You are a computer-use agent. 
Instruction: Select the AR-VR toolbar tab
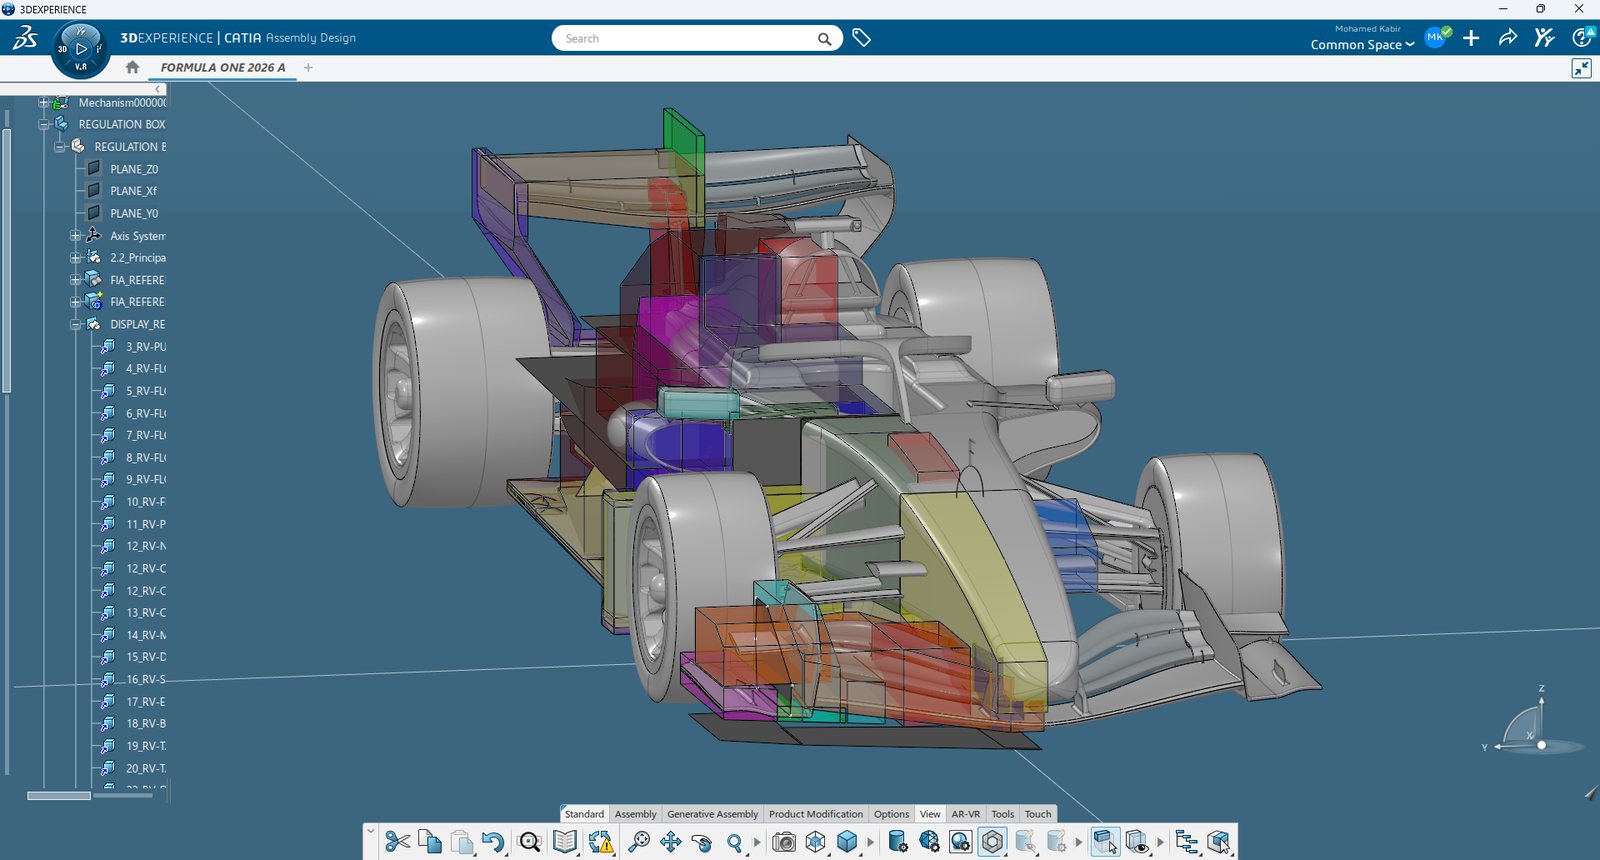point(966,814)
